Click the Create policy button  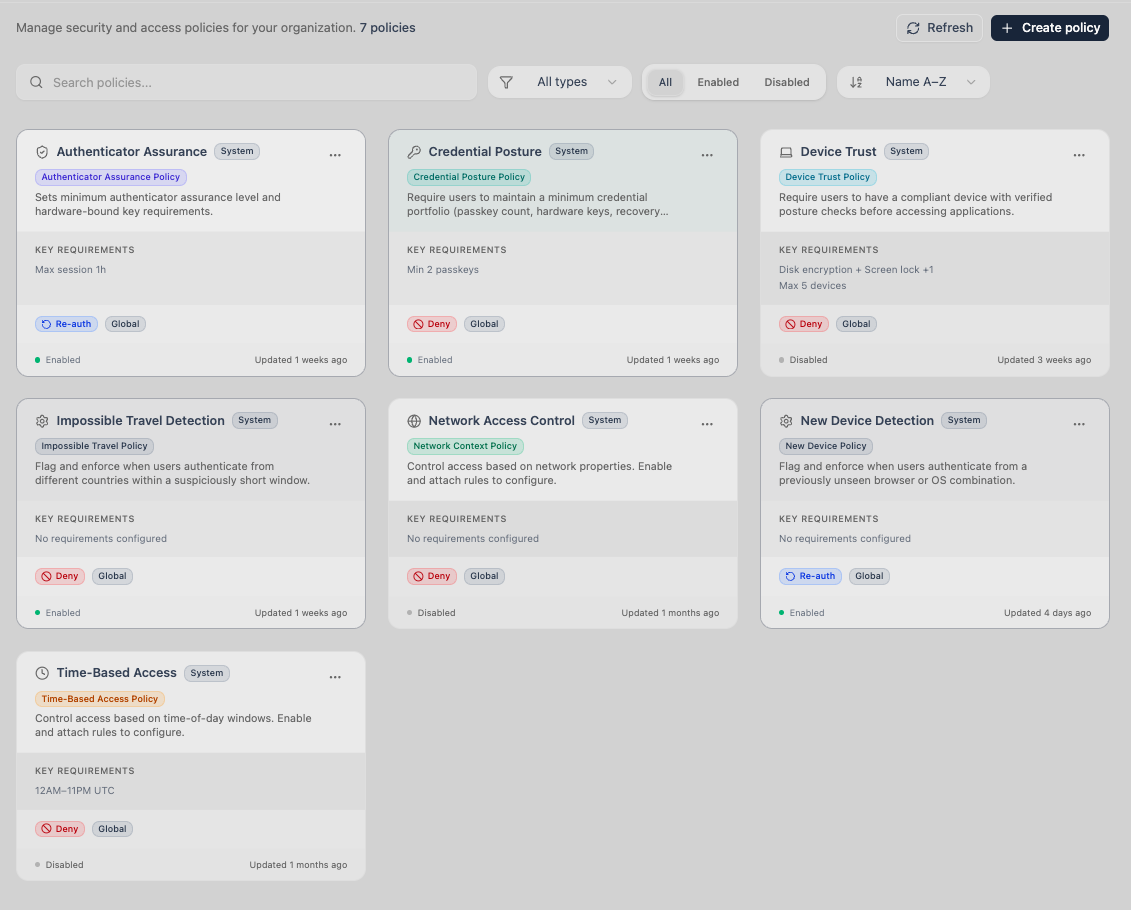(1049, 28)
